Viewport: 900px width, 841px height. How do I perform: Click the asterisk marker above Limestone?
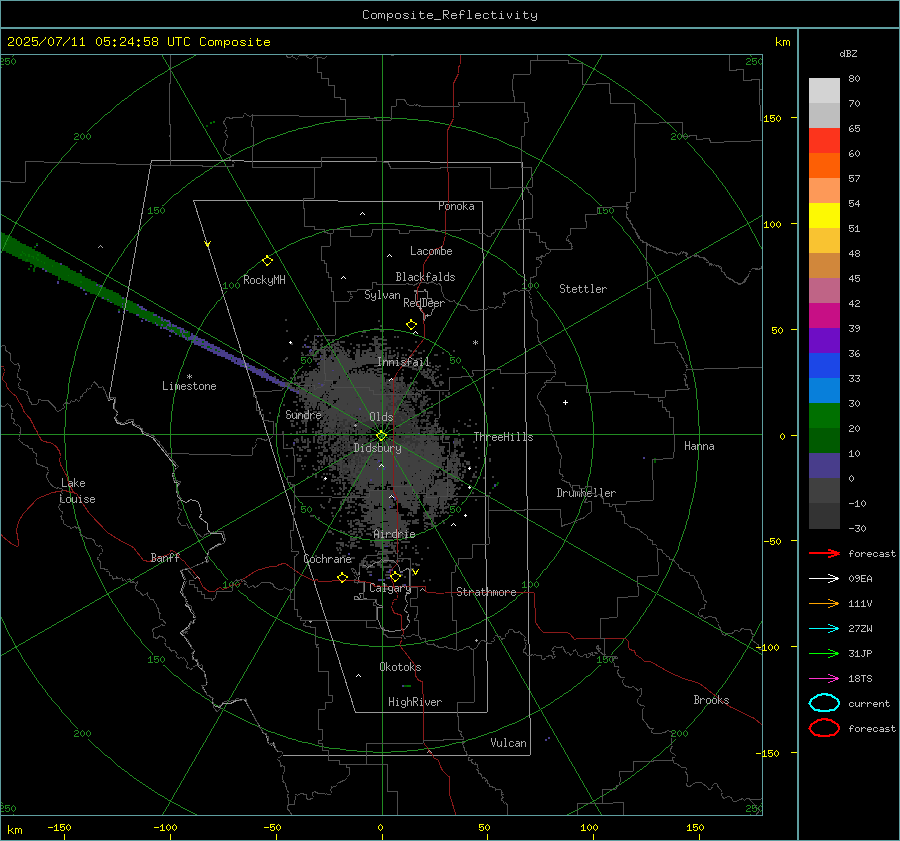(x=189, y=377)
